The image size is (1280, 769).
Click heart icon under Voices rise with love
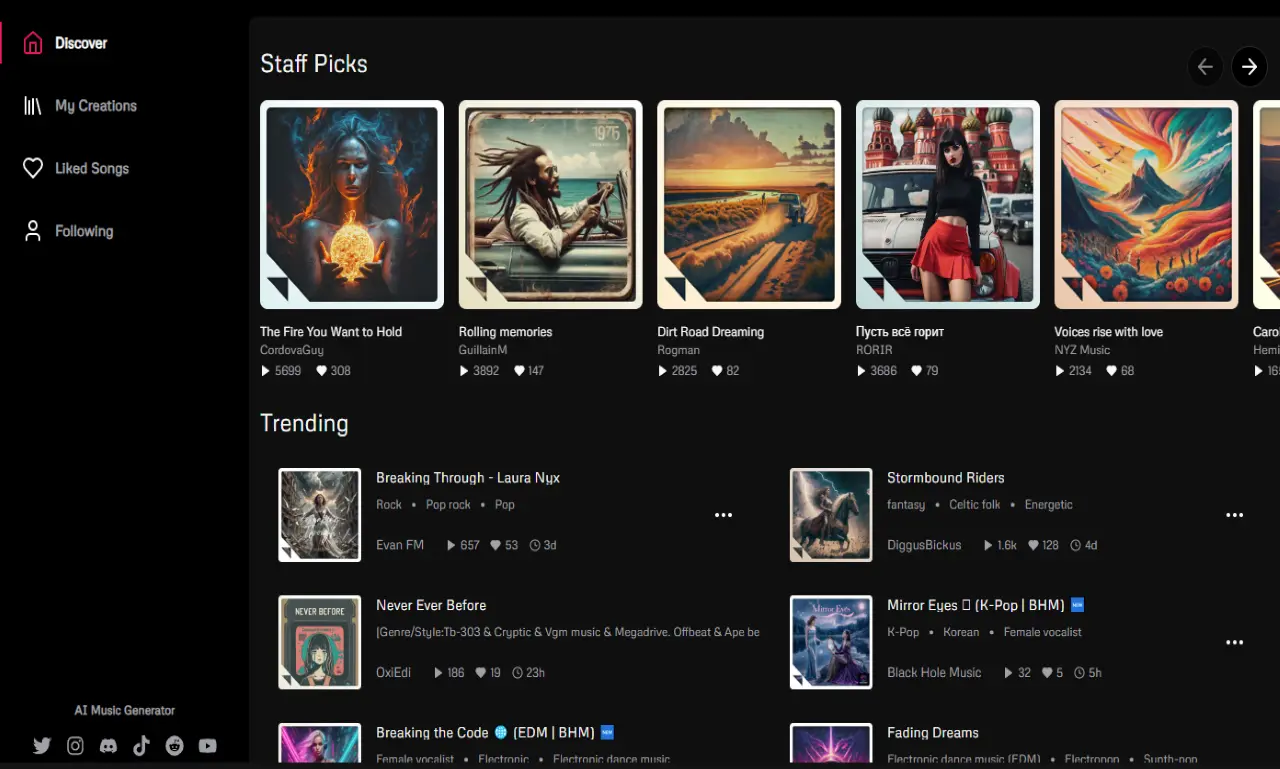click(x=1112, y=371)
